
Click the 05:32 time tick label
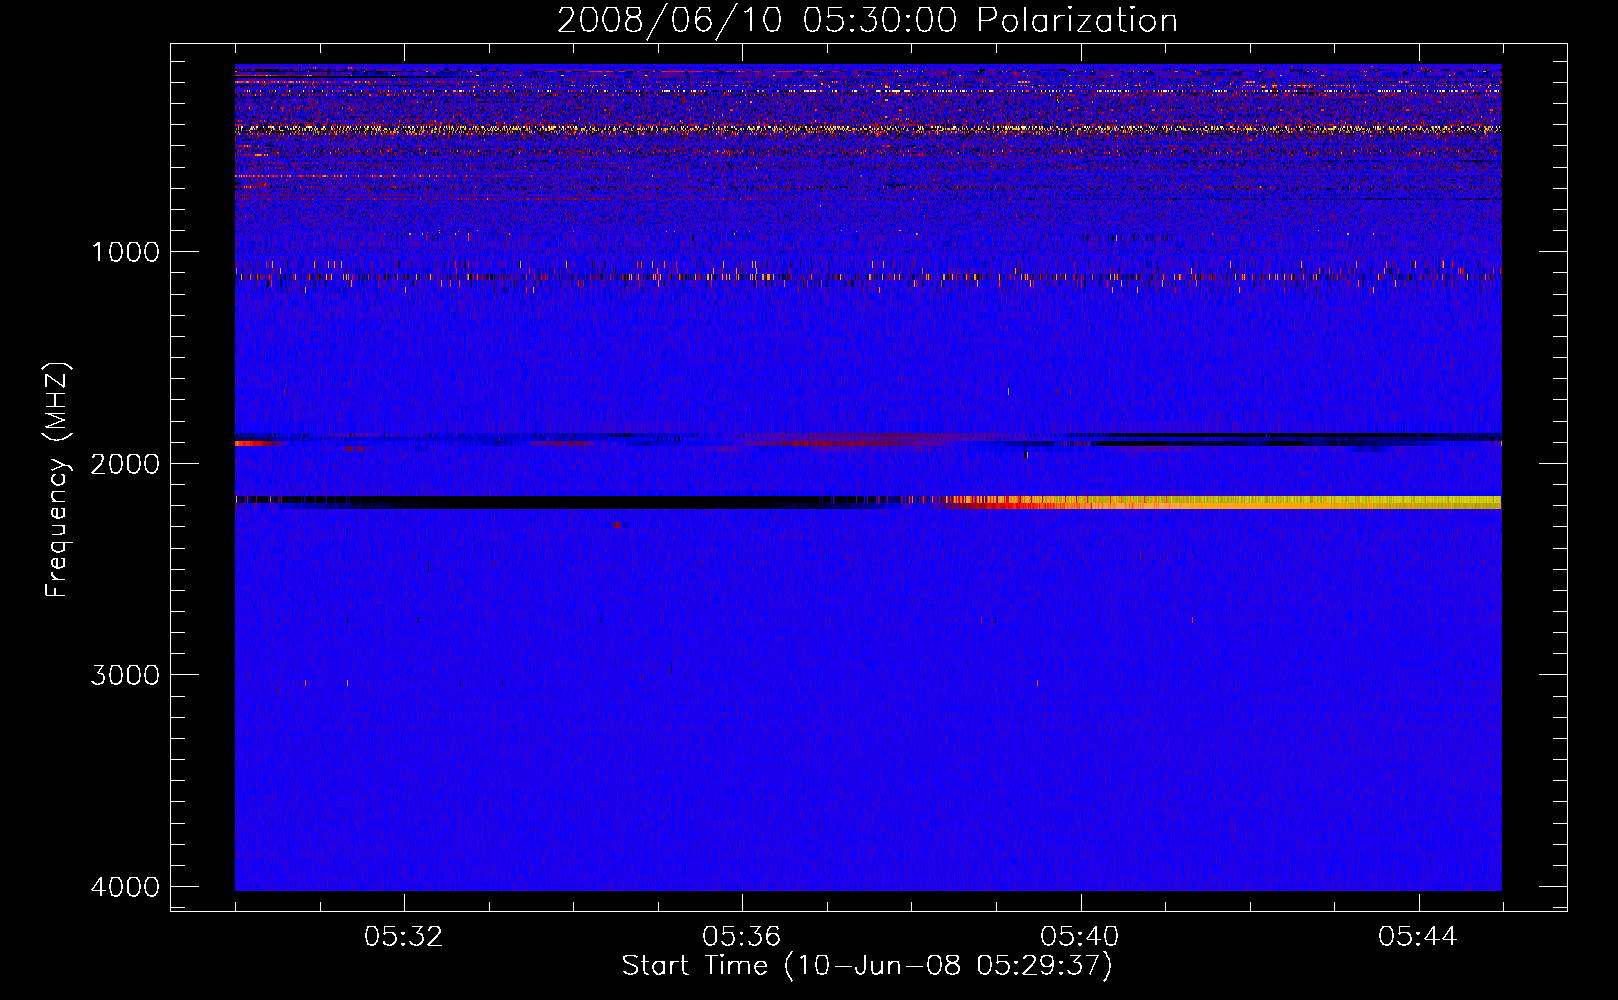[x=404, y=937]
